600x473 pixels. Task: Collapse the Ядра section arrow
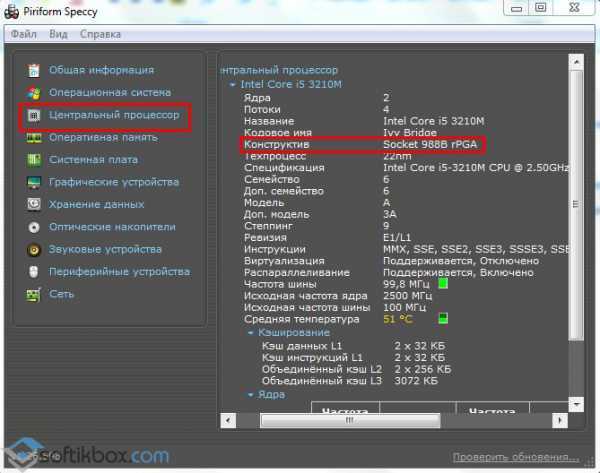[x=250, y=395]
